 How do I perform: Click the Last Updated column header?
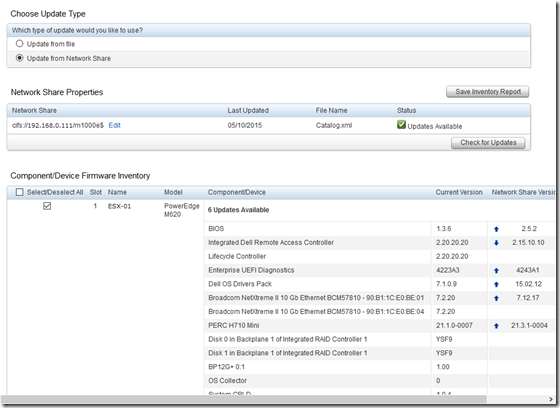[248, 110]
